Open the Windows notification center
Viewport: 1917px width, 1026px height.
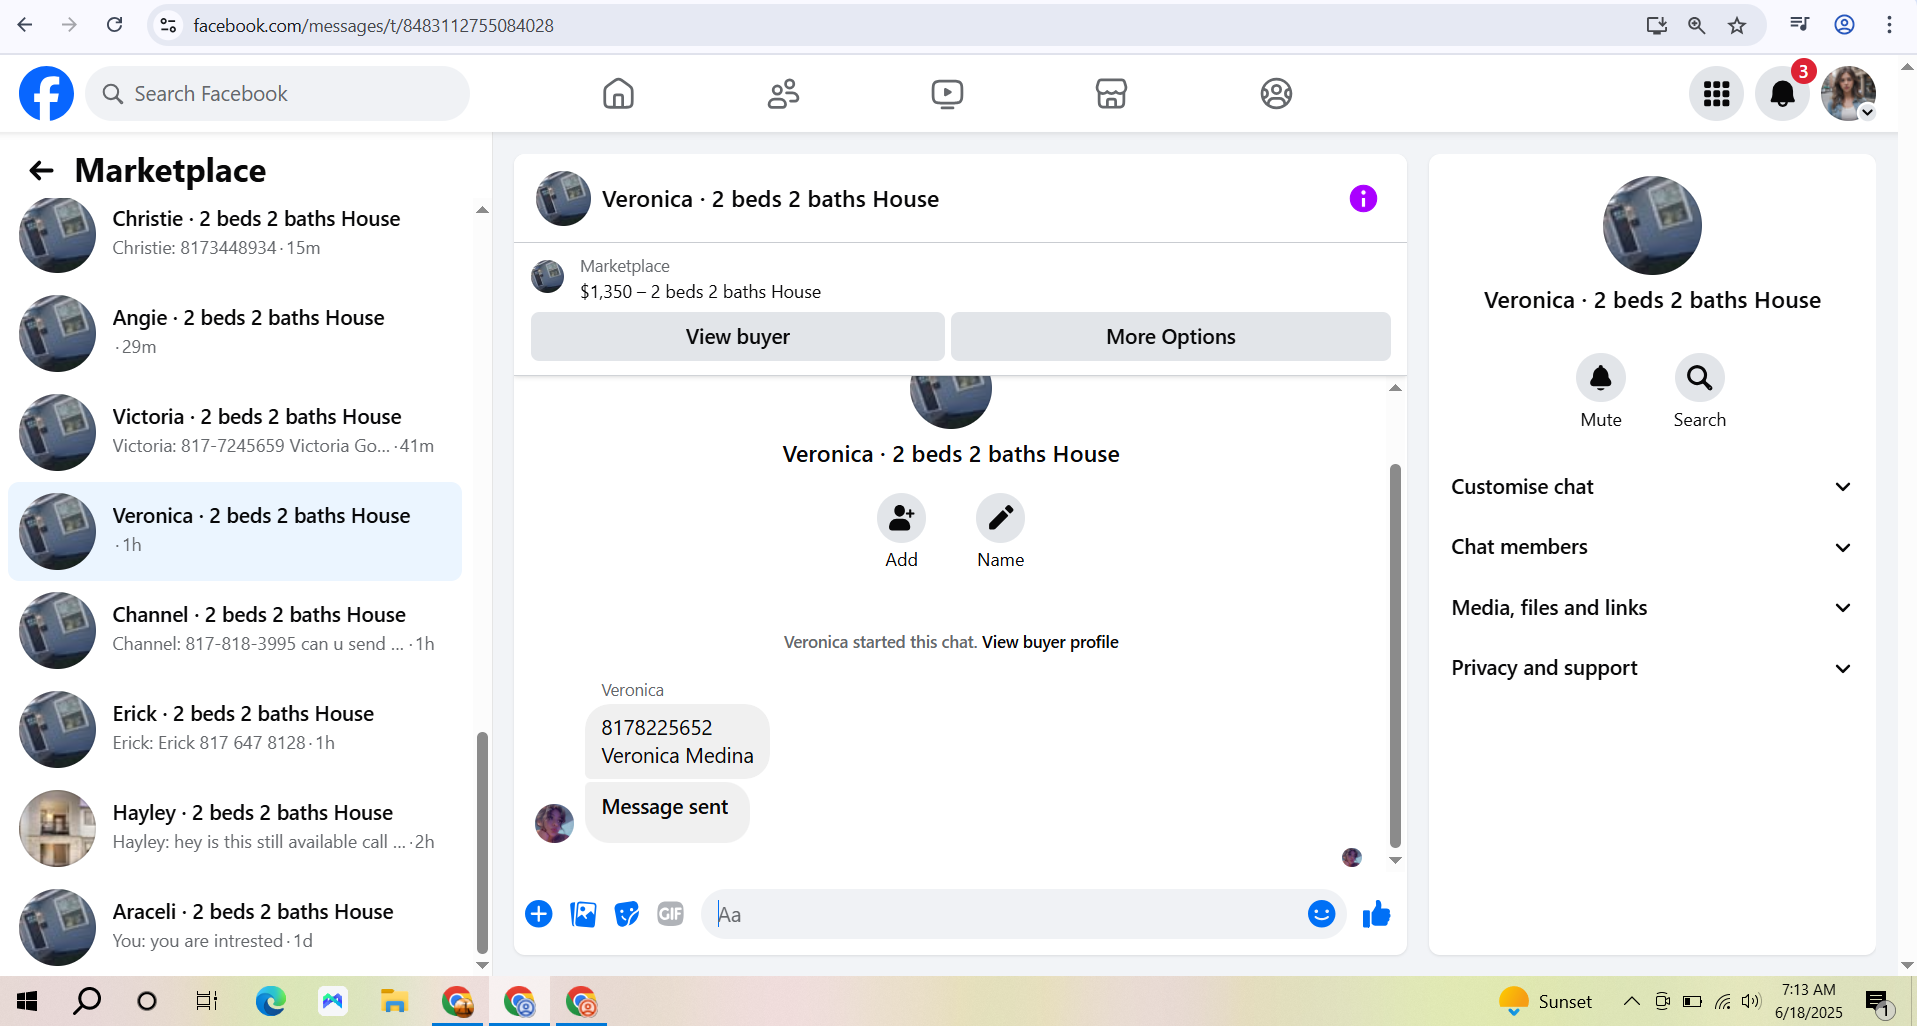tap(1877, 1001)
